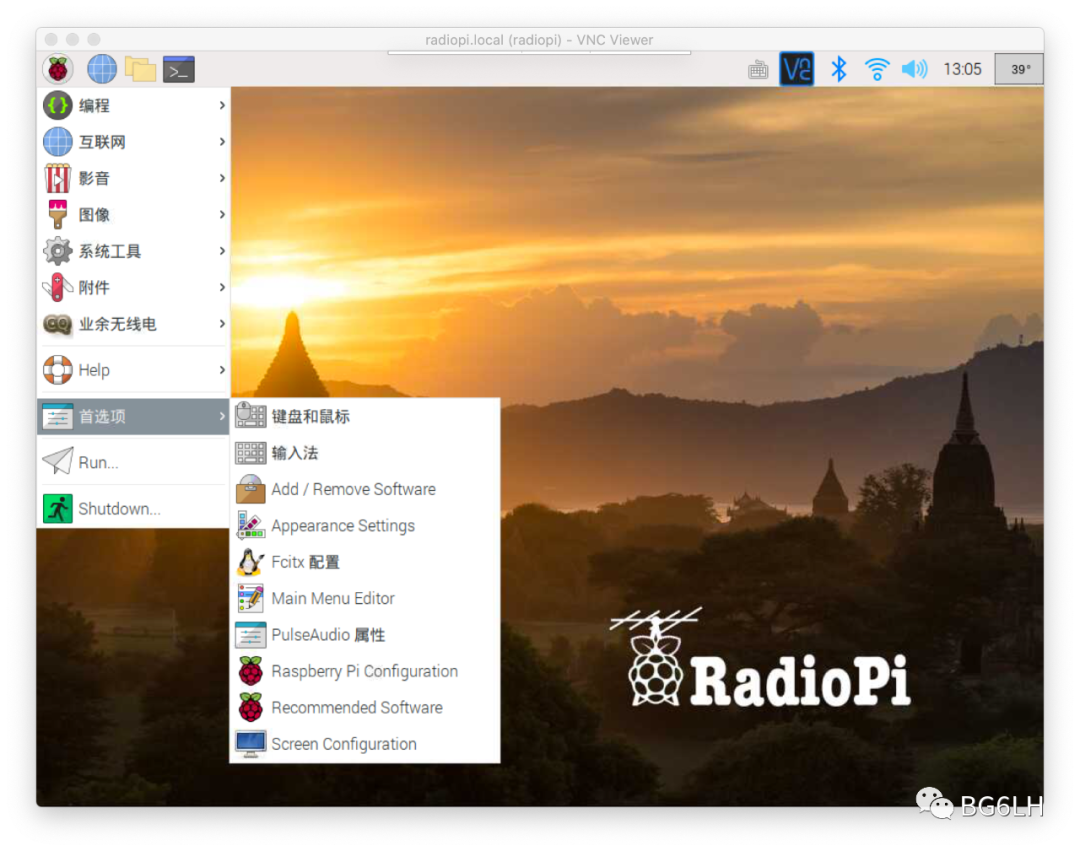
Task: Click the keyboard input method tray icon
Action: 758,70
